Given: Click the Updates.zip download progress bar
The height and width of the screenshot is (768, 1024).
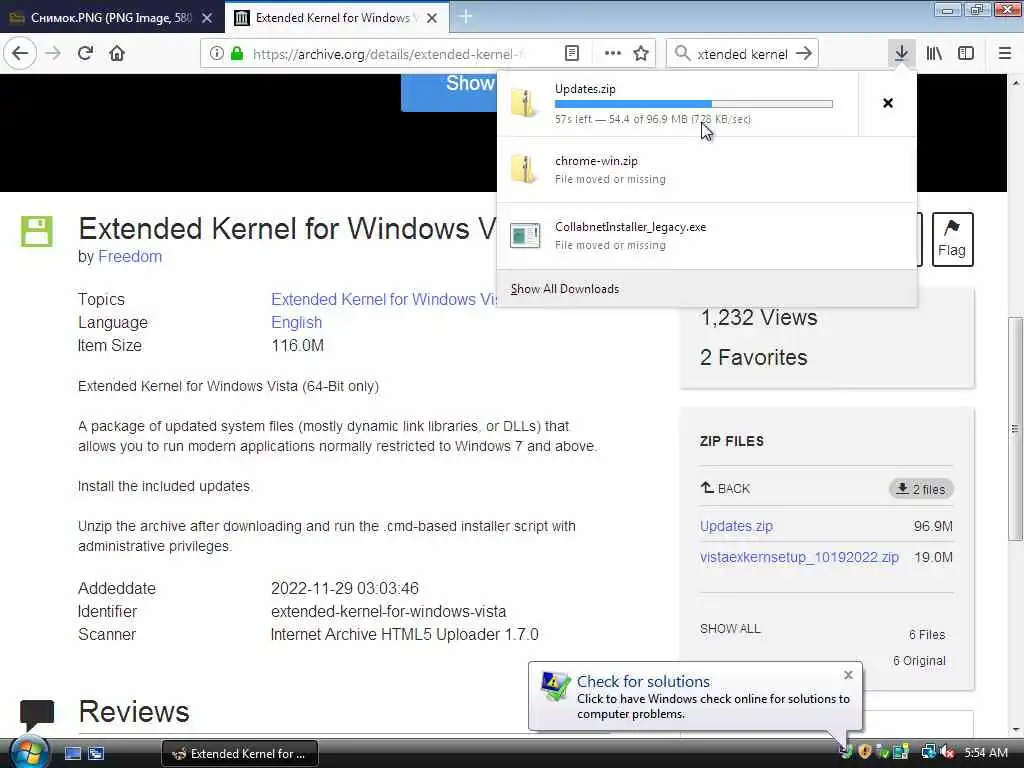Looking at the screenshot, I should [694, 104].
